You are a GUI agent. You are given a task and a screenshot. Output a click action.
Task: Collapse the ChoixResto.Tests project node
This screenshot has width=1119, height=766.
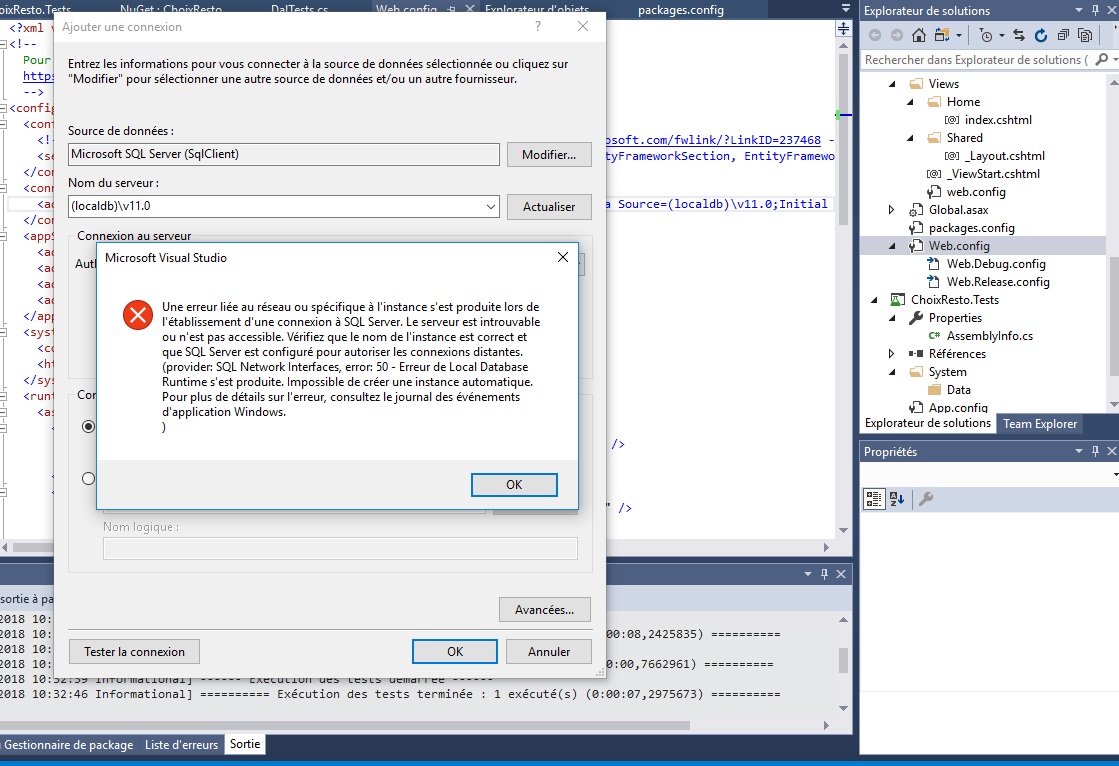[875, 299]
